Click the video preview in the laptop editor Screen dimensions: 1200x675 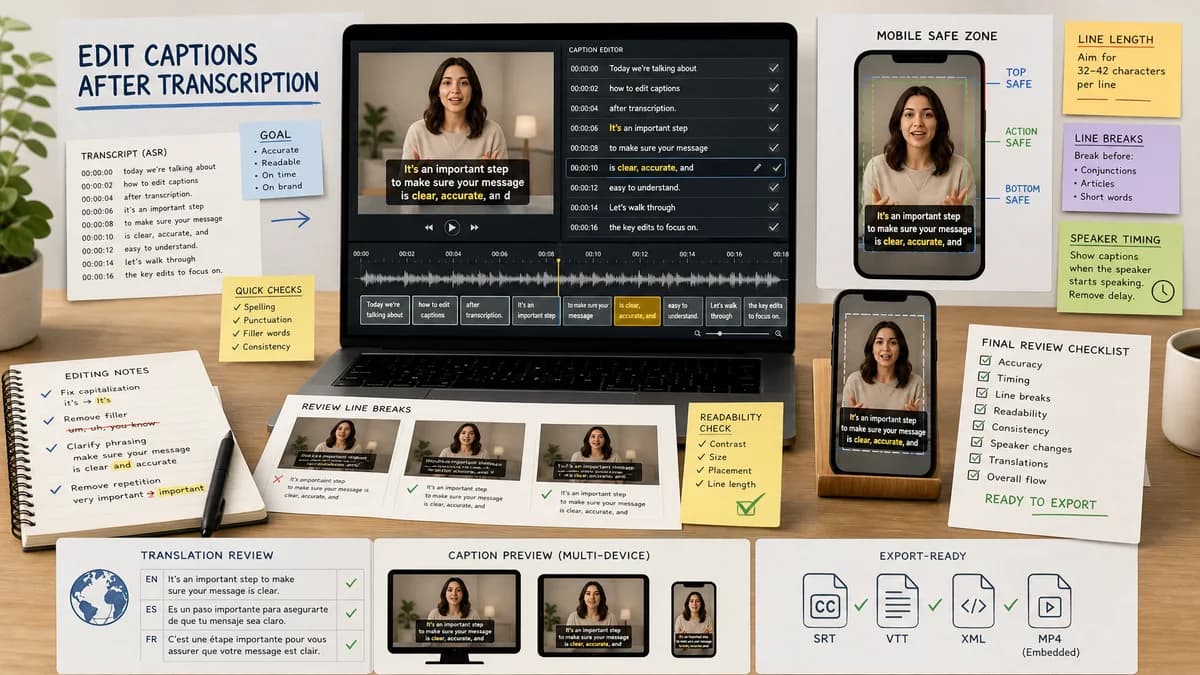[455, 132]
